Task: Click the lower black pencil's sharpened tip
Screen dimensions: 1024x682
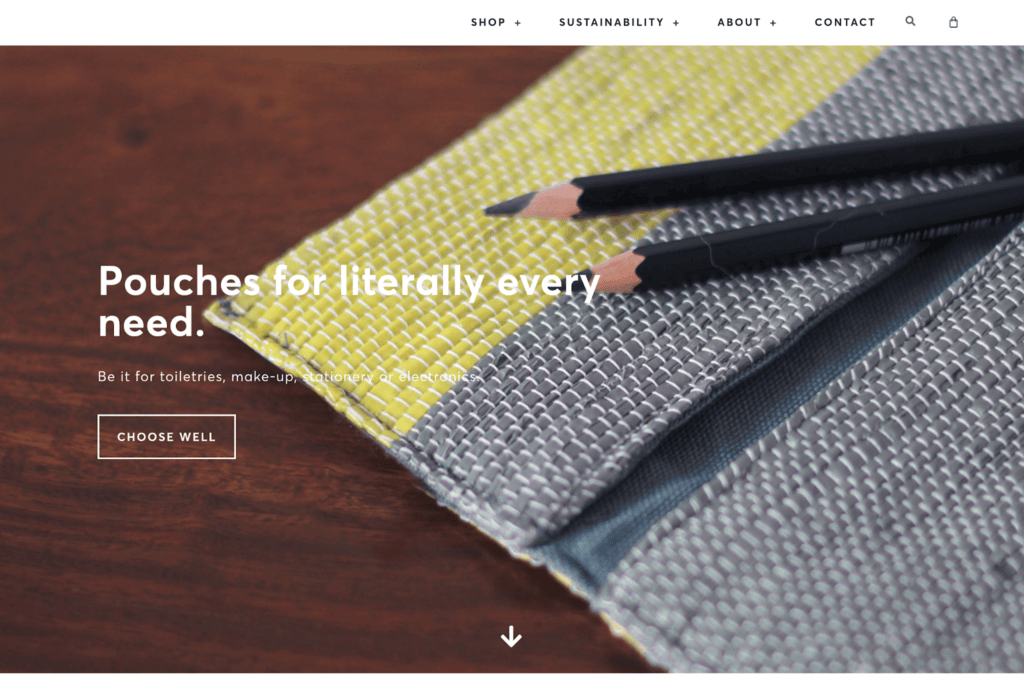Action: 611,272
